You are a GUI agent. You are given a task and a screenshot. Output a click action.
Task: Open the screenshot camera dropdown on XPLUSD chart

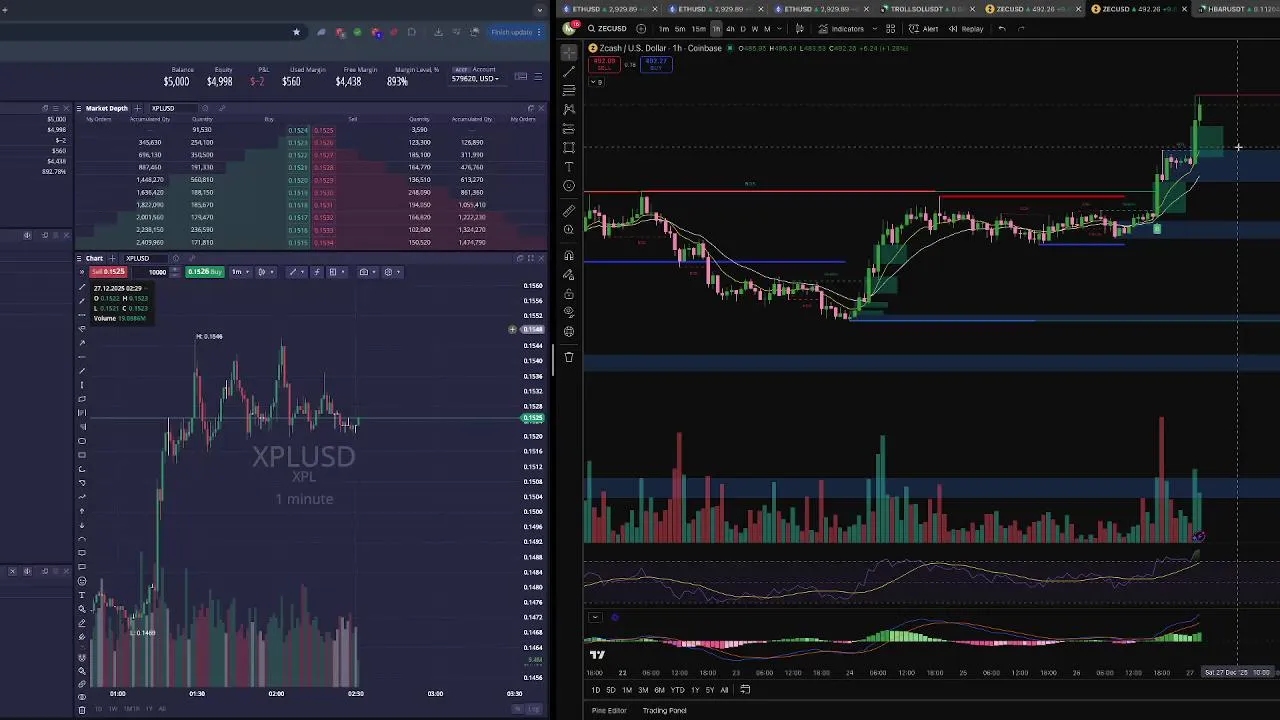(x=367, y=272)
